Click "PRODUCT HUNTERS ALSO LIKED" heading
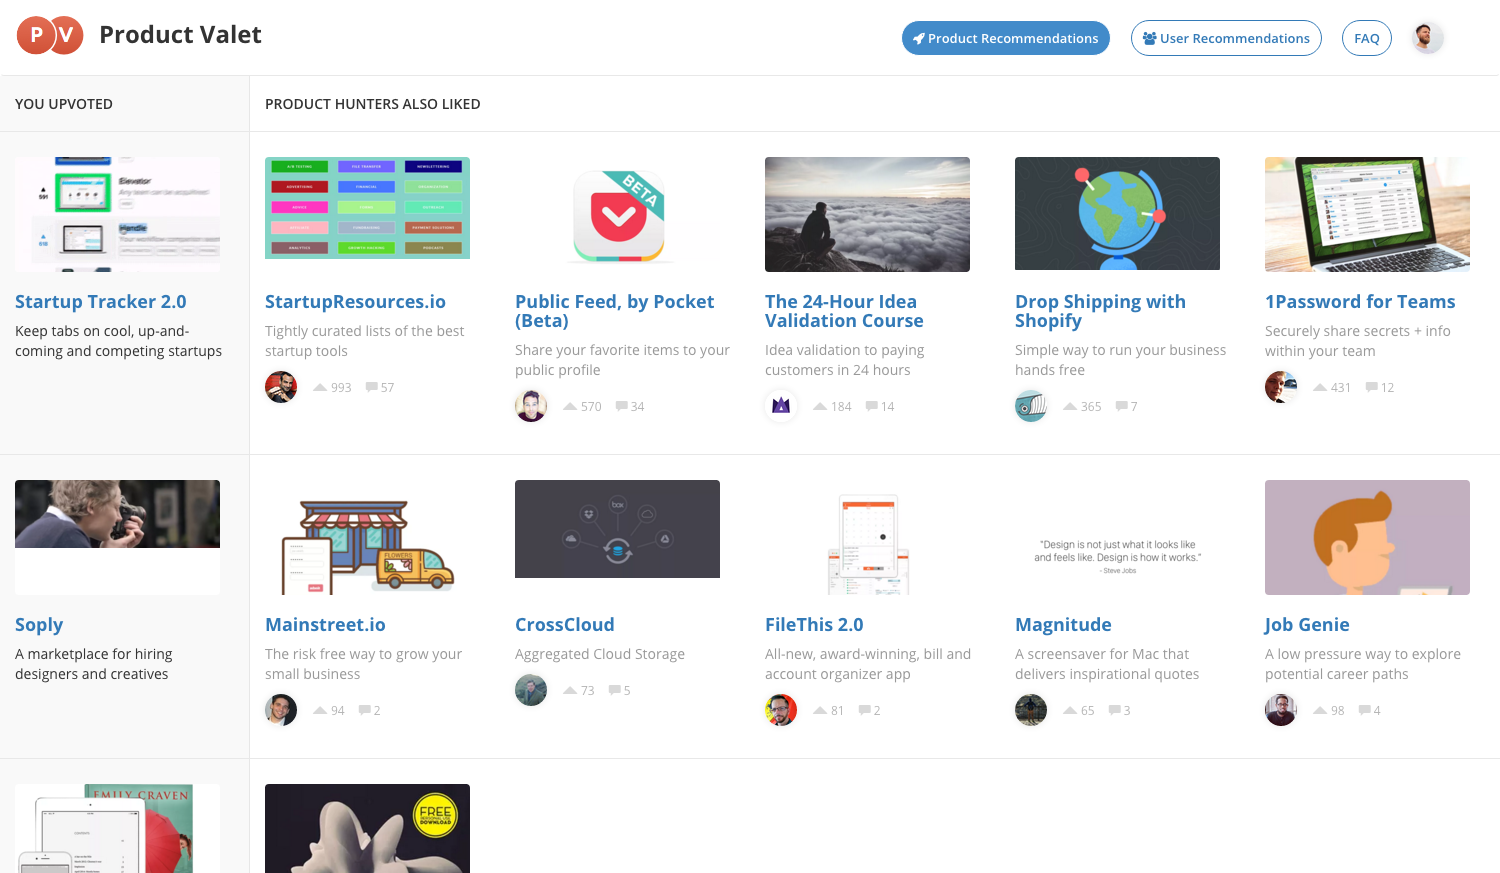 coord(373,104)
